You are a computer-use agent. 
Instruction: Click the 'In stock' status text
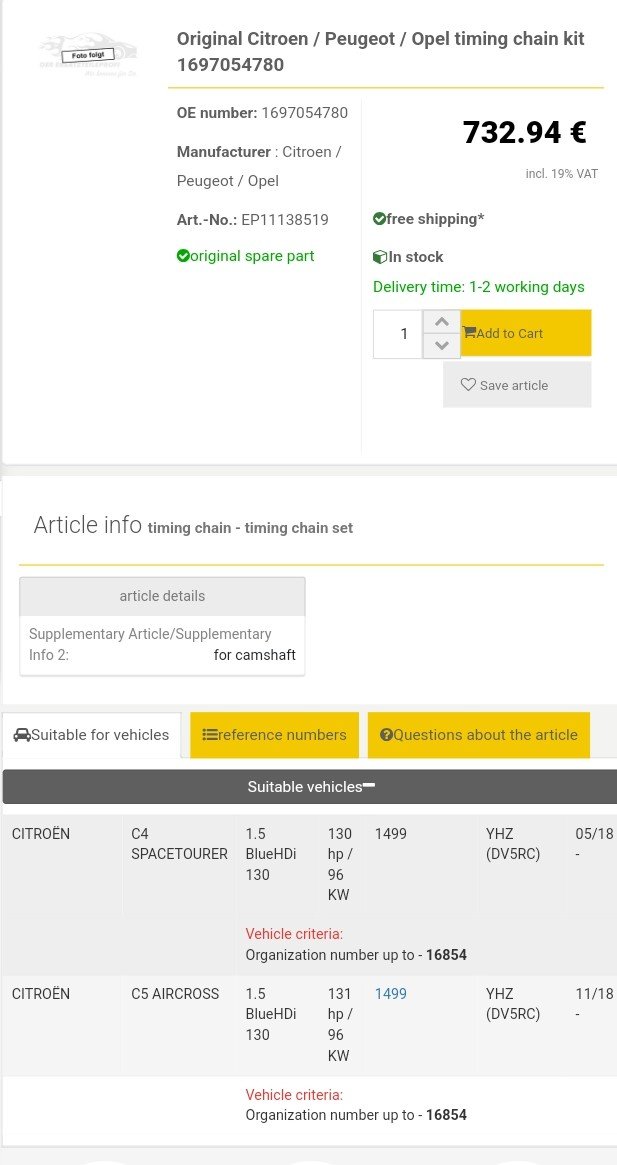[416, 257]
